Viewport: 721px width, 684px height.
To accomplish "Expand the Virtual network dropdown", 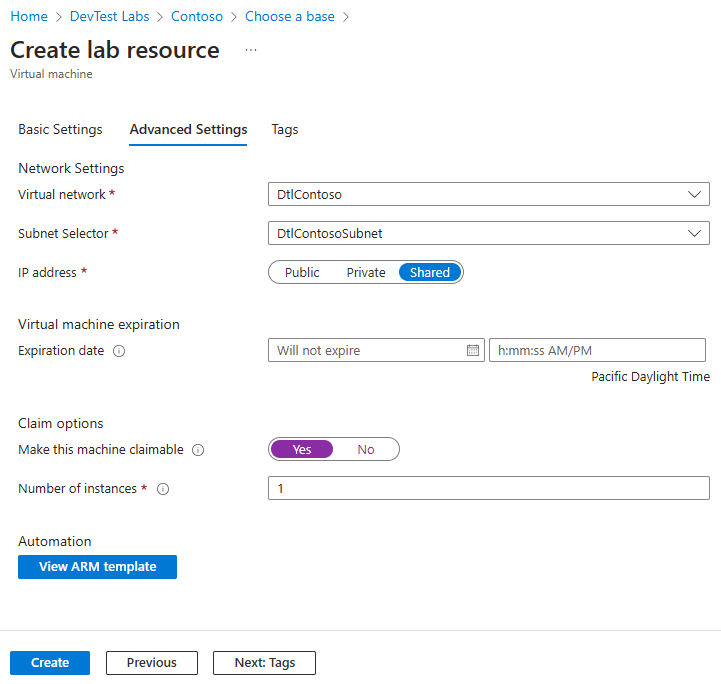I will [x=489, y=194].
